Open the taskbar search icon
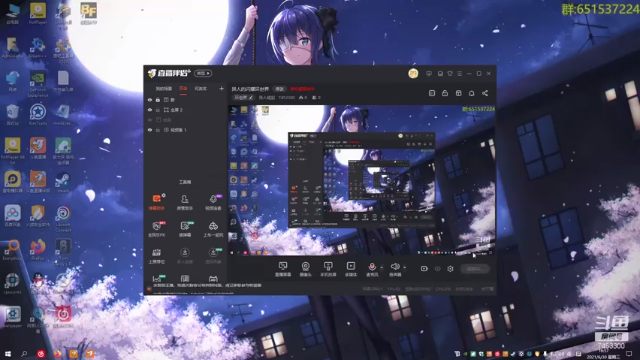The width and height of the screenshot is (640, 360). click(24, 353)
